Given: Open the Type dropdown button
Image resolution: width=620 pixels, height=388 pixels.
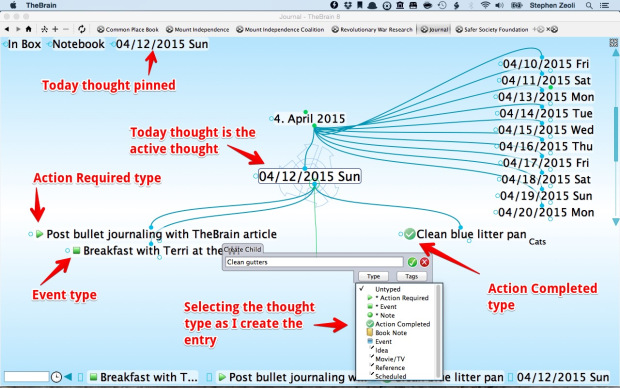Looking at the screenshot, I should pyautogui.click(x=373, y=276).
